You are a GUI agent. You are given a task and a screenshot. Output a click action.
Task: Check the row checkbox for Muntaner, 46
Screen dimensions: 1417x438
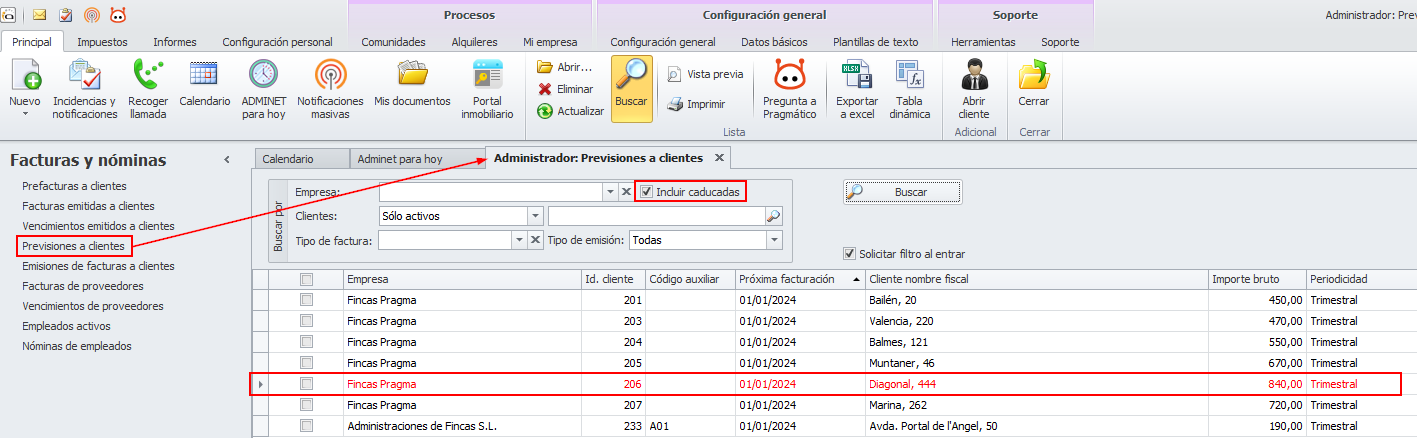click(x=307, y=363)
